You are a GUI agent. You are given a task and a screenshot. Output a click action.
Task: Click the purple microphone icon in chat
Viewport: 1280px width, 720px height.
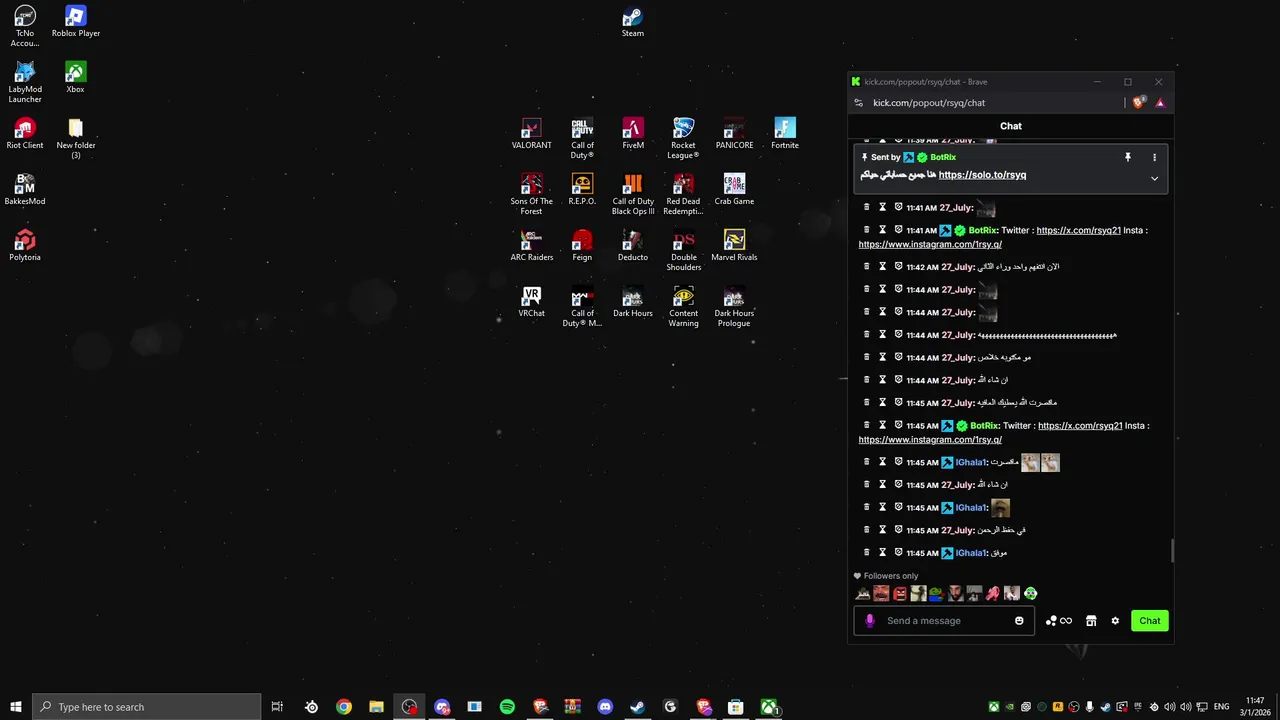coord(869,621)
